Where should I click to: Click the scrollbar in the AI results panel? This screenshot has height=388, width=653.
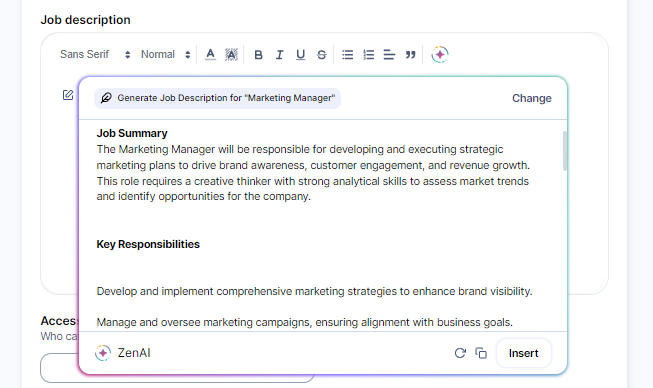(565, 151)
